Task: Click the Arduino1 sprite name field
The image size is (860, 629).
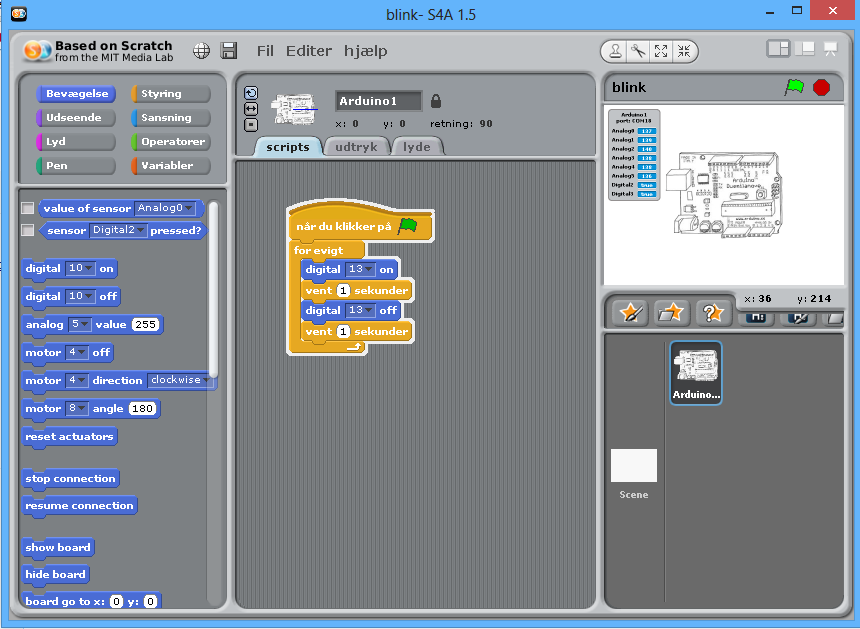Action: pyautogui.click(x=378, y=101)
